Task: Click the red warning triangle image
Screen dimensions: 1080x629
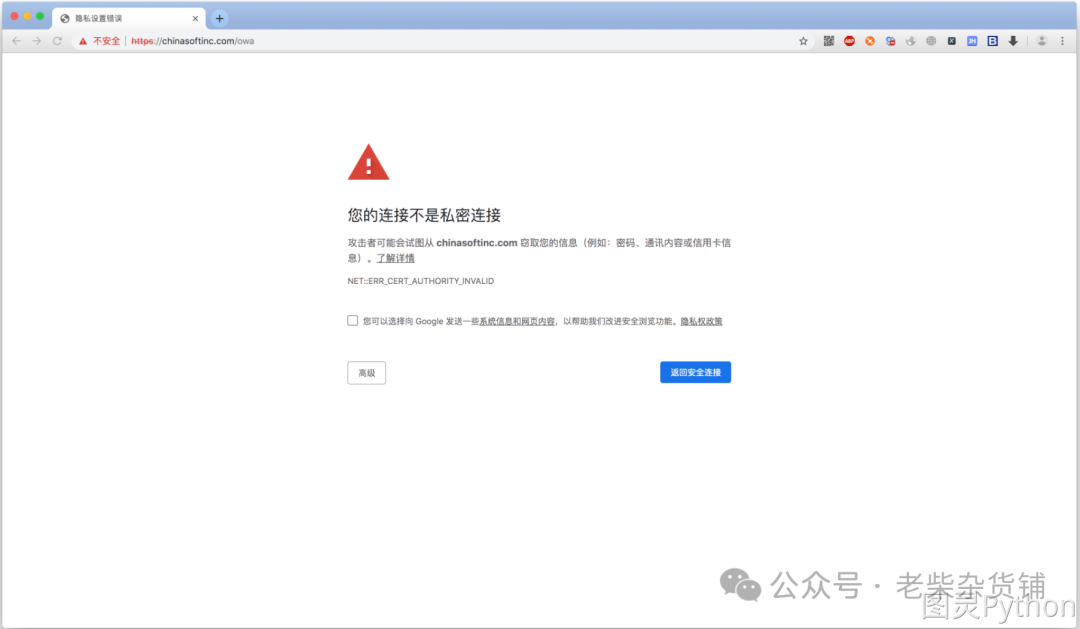Action: (368, 163)
